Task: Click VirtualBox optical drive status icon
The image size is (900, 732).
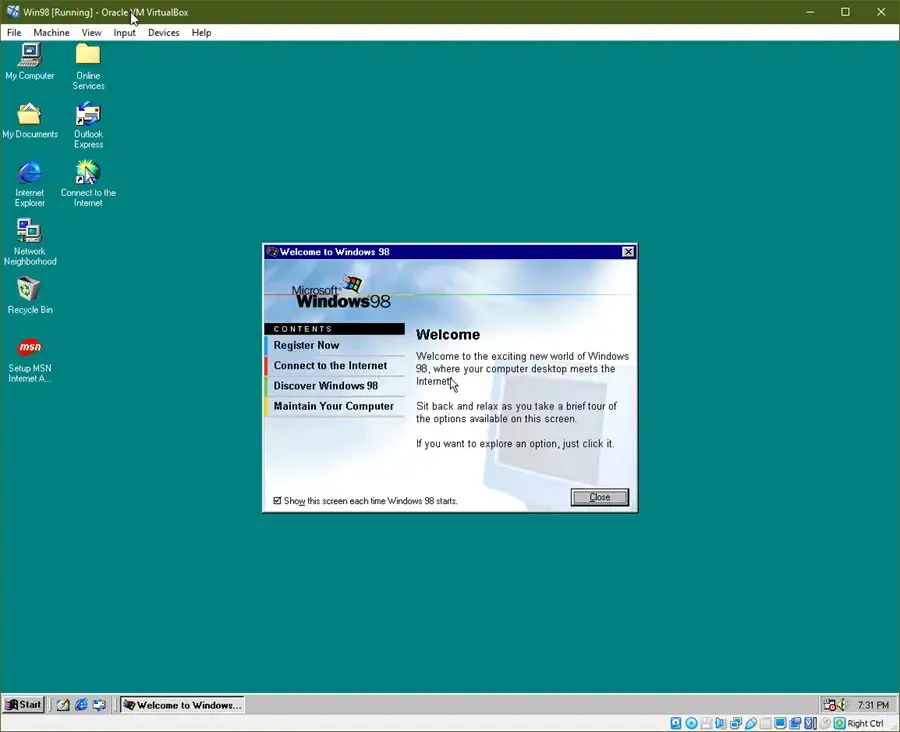Action: pyautogui.click(x=692, y=723)
